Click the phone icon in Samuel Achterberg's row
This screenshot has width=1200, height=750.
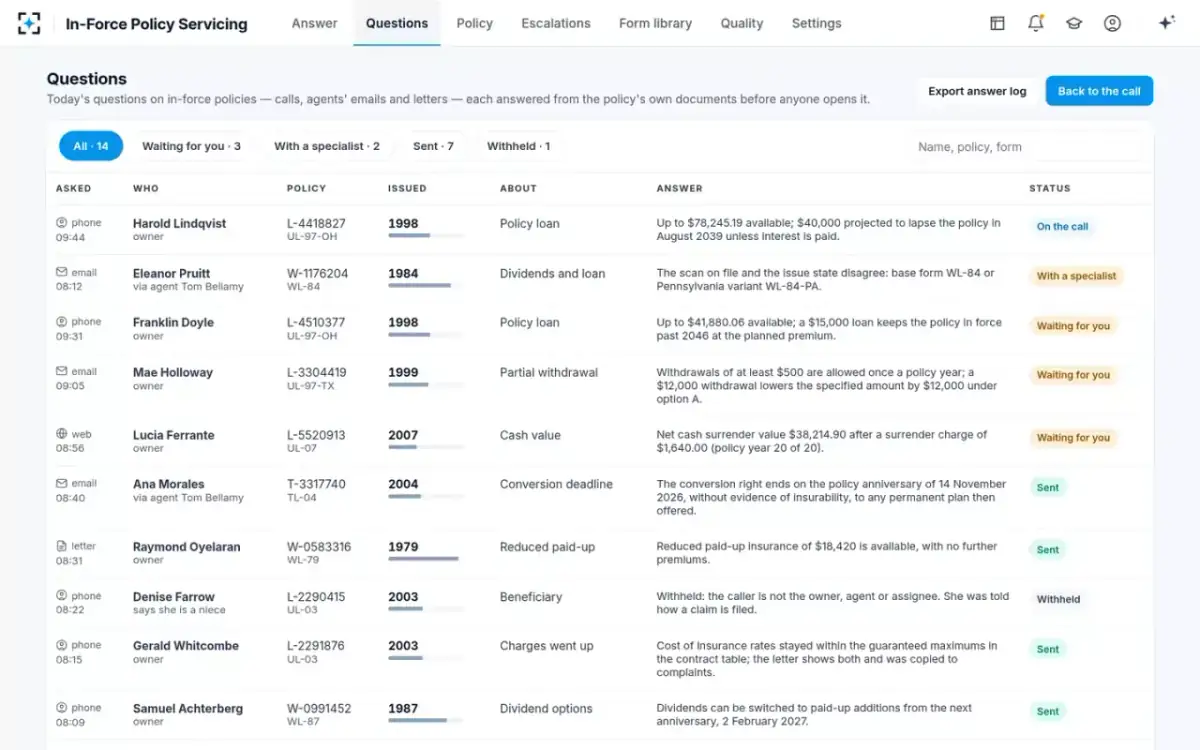61,708
